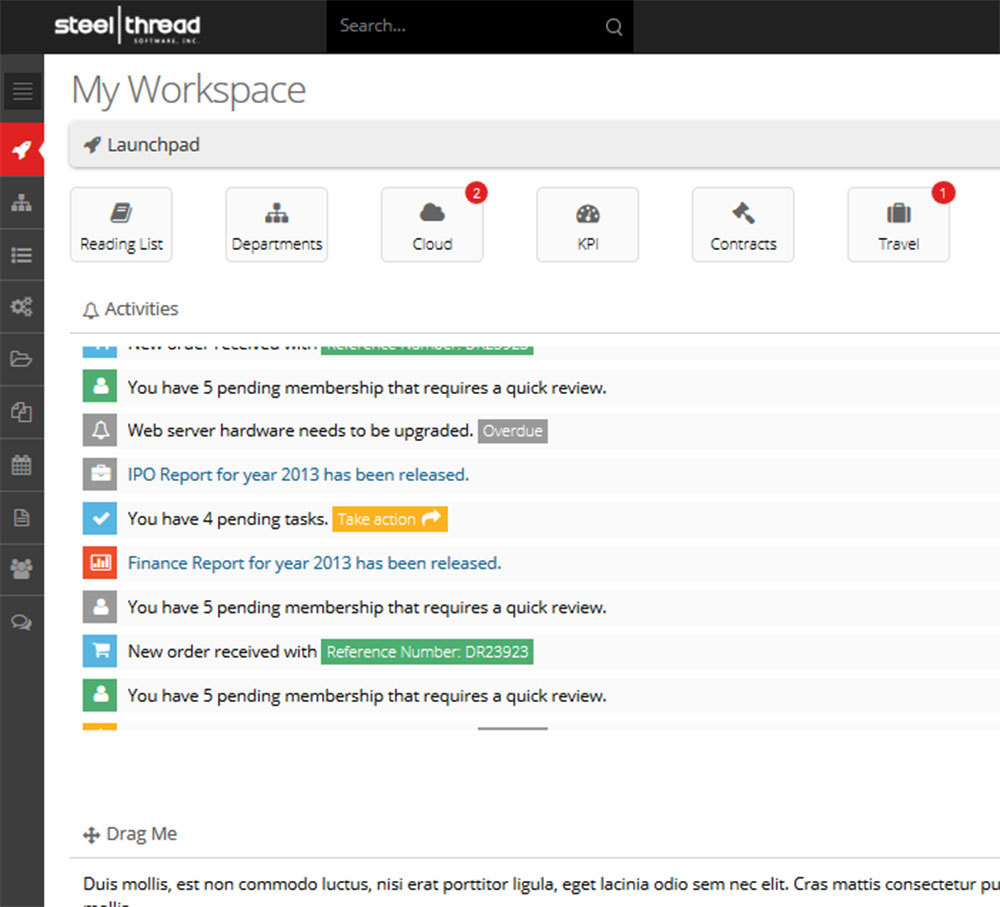
Task: Open the KPI launchpad tile
Action: pos(588,225)
